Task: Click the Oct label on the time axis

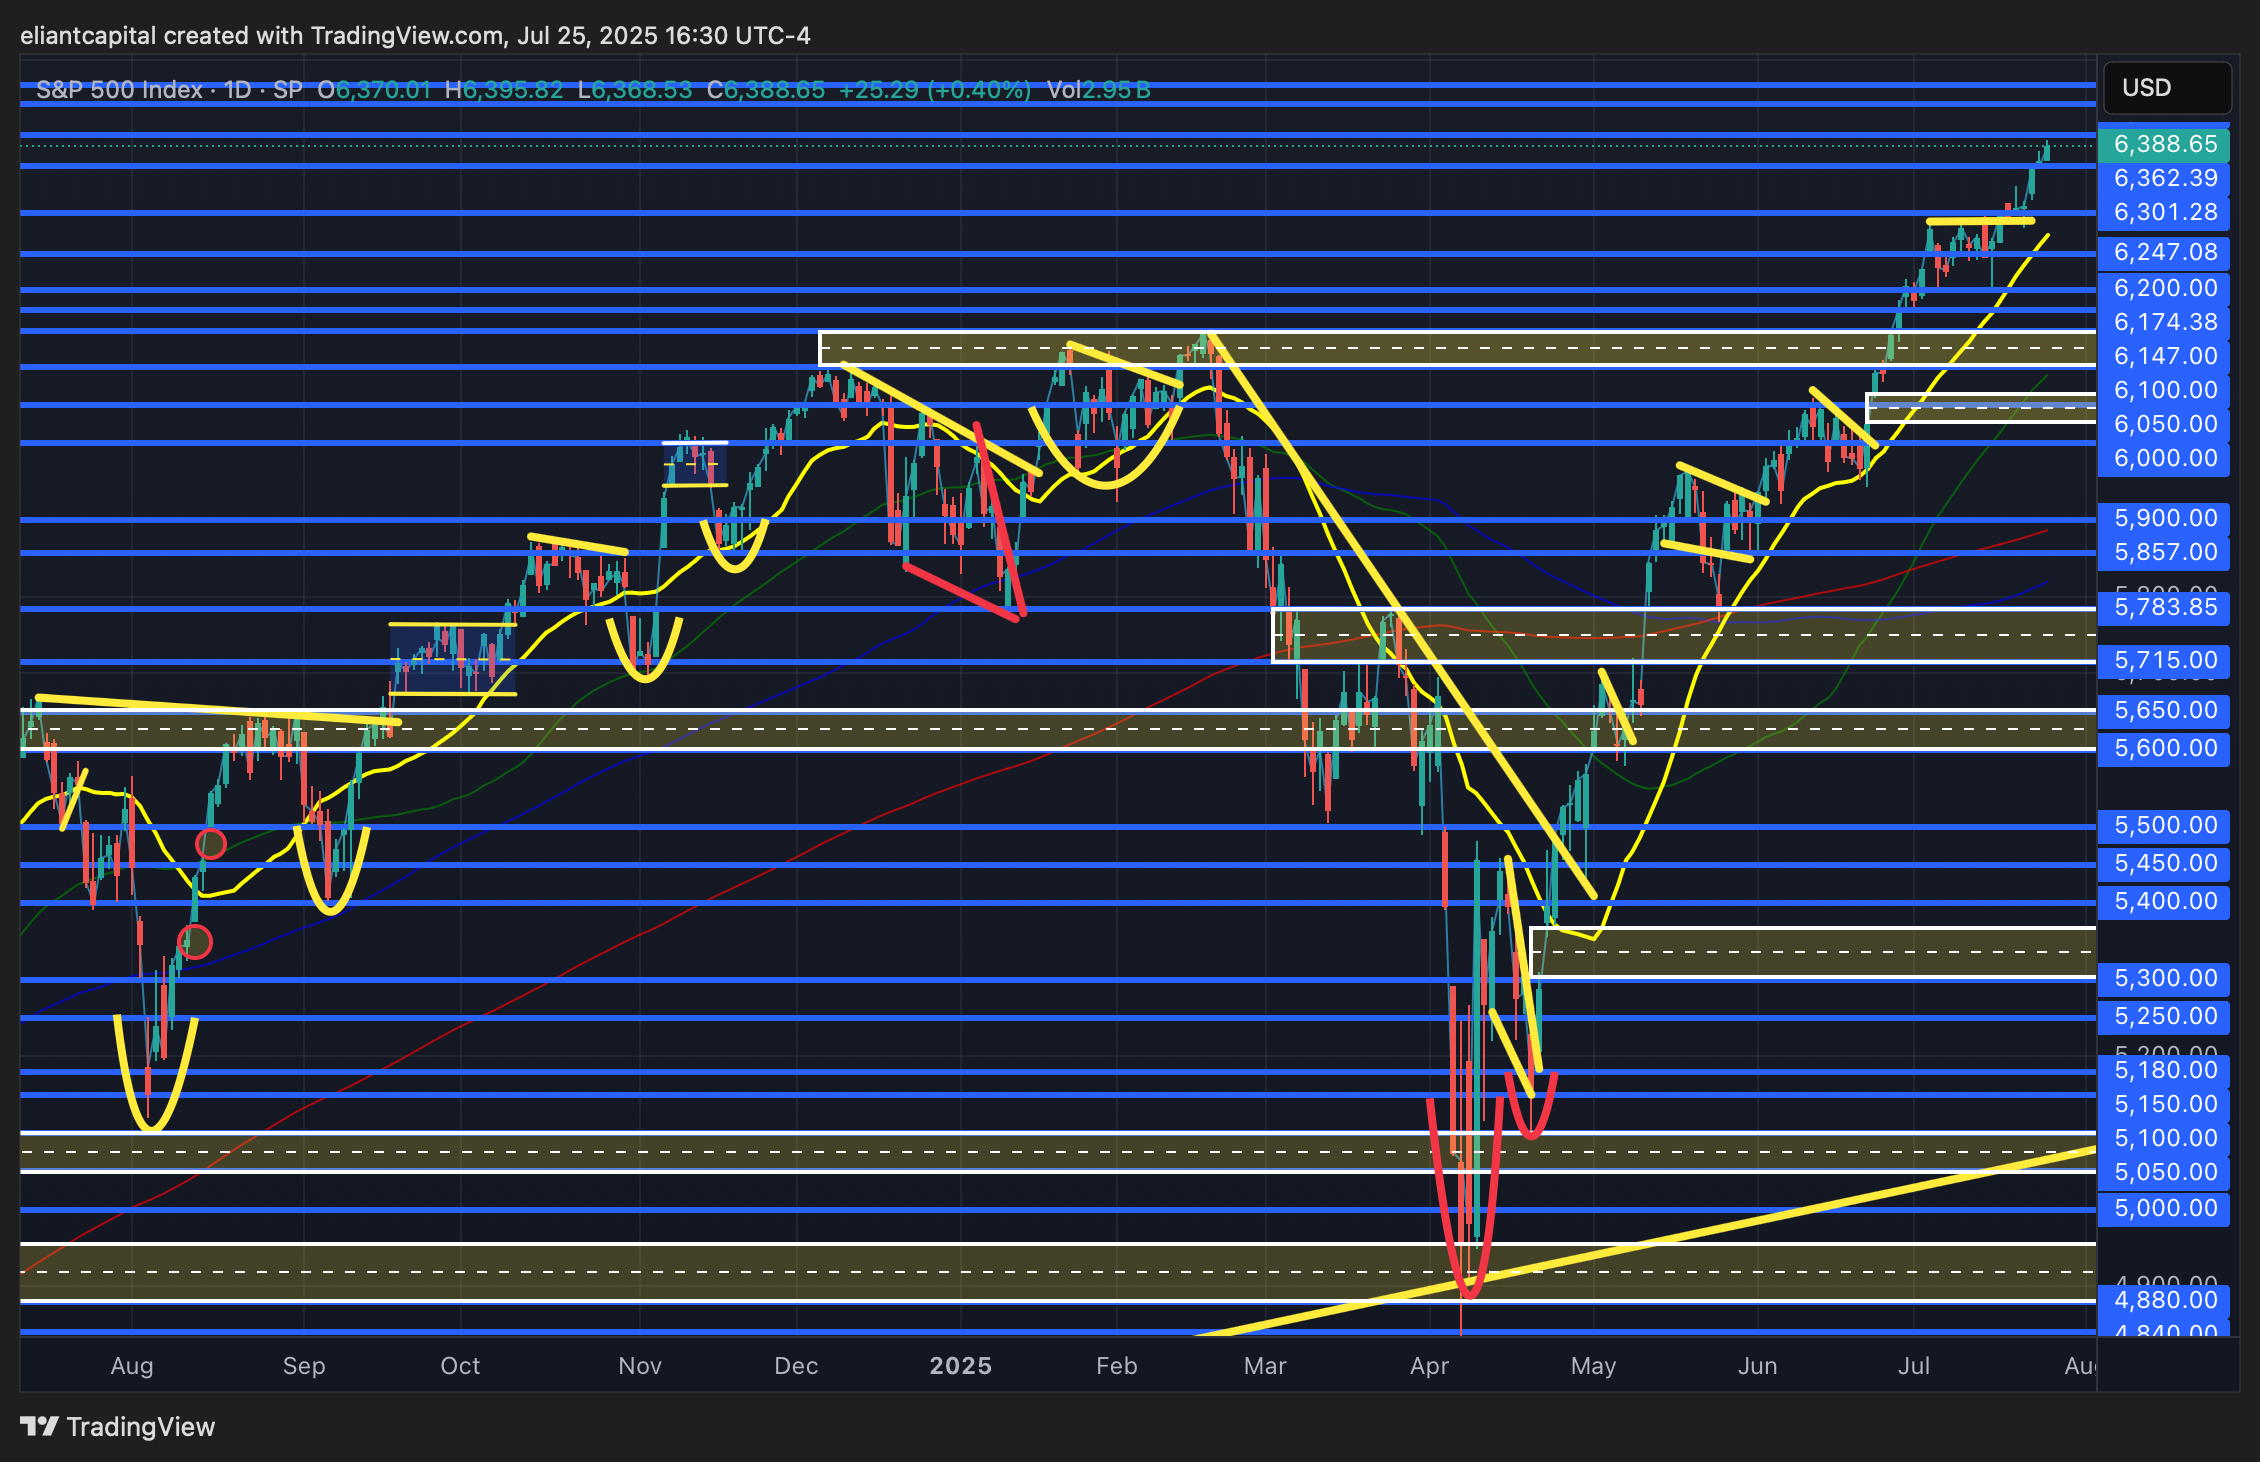Action: click(460, 1366)
